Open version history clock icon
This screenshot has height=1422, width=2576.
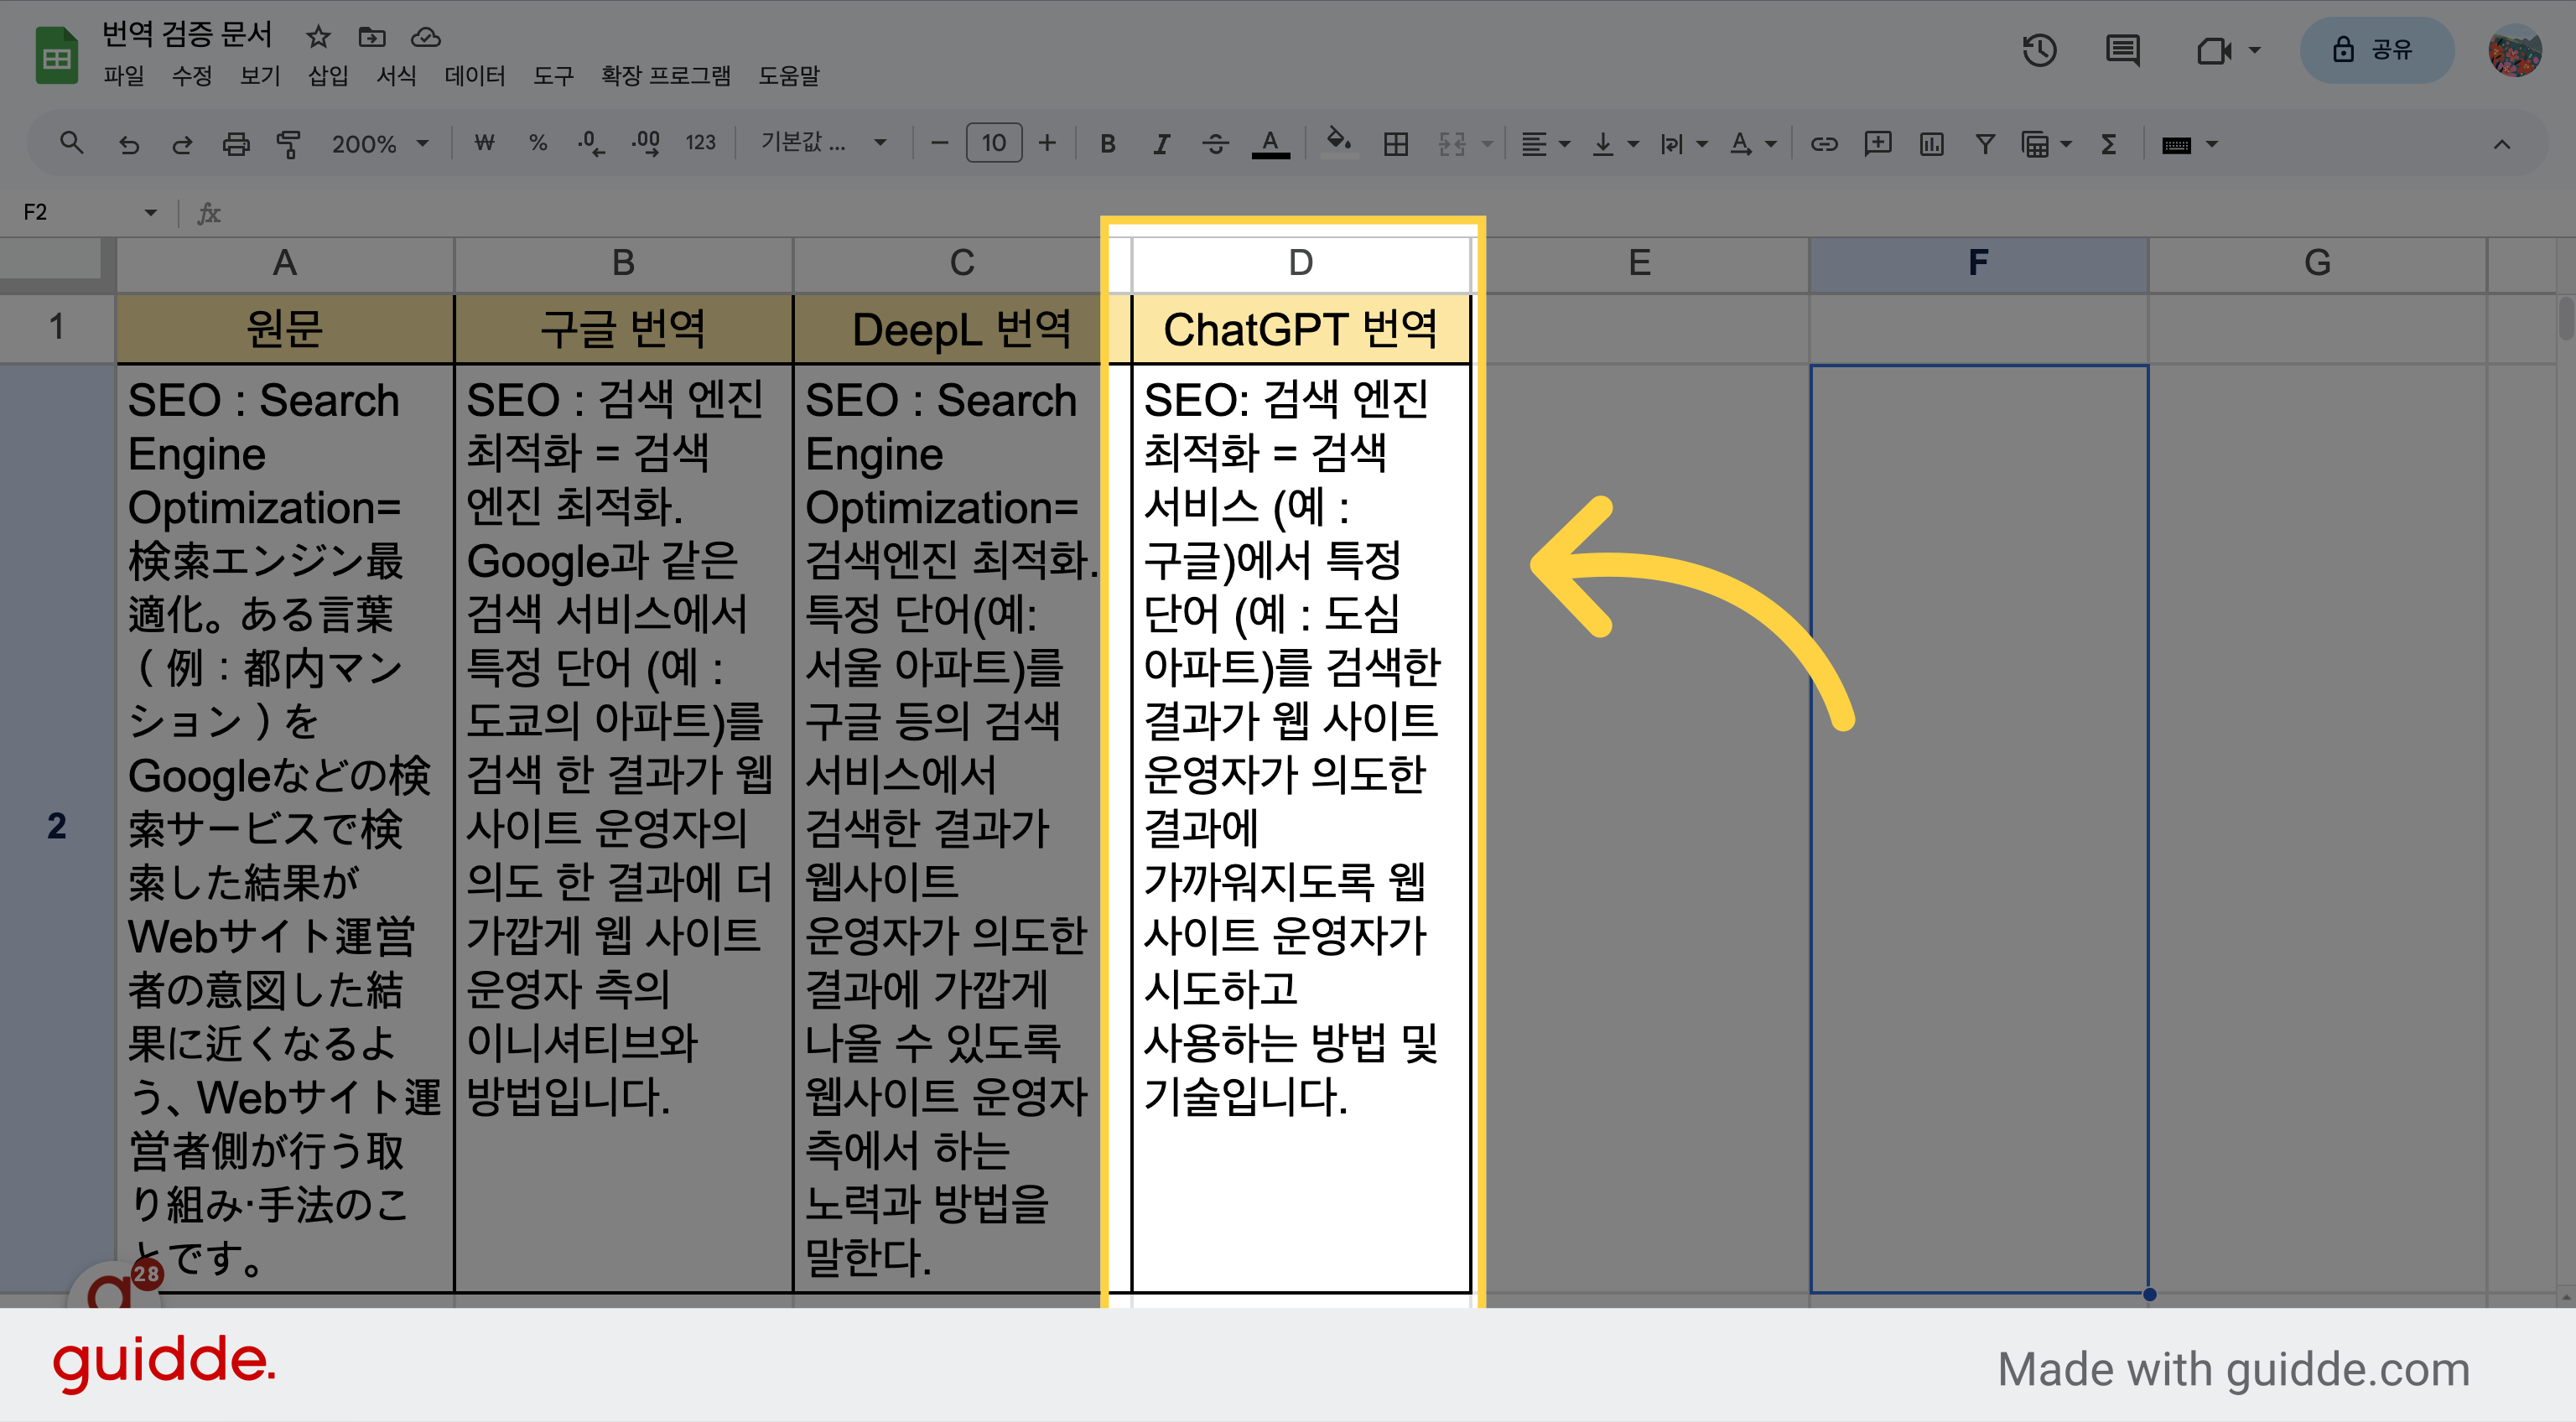click(2039, 50)
